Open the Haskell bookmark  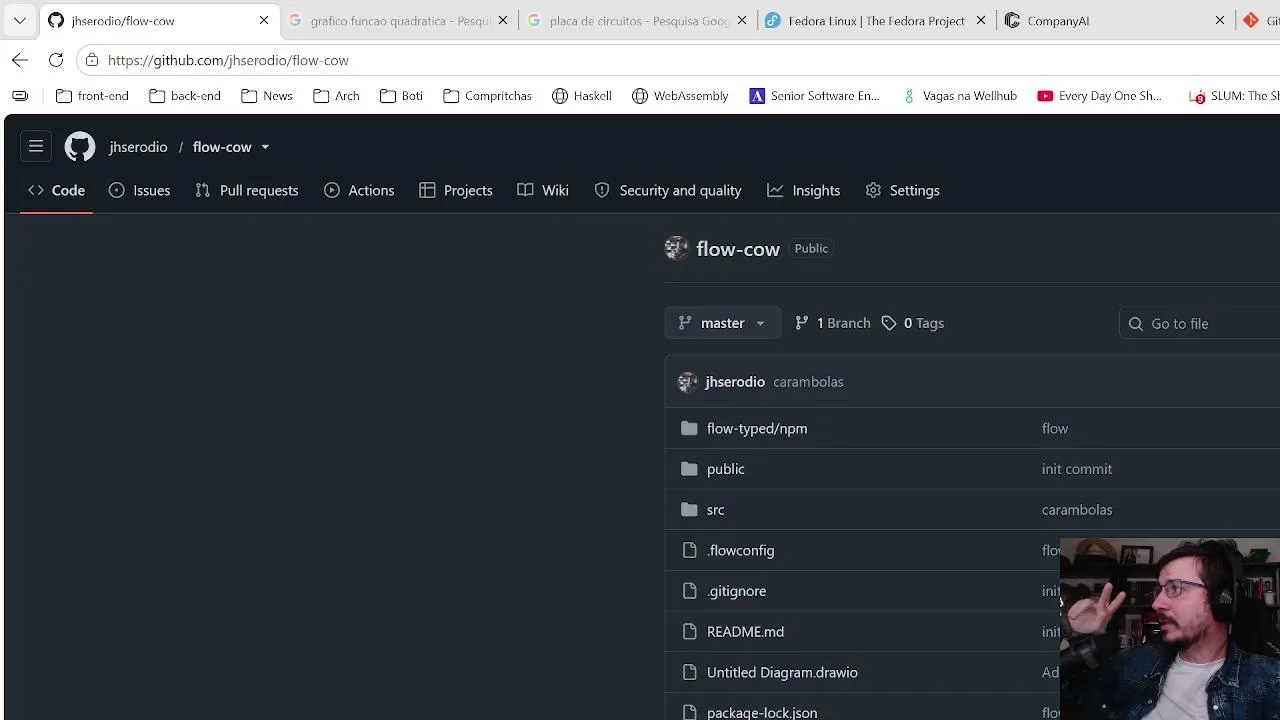tap(582, 96)
